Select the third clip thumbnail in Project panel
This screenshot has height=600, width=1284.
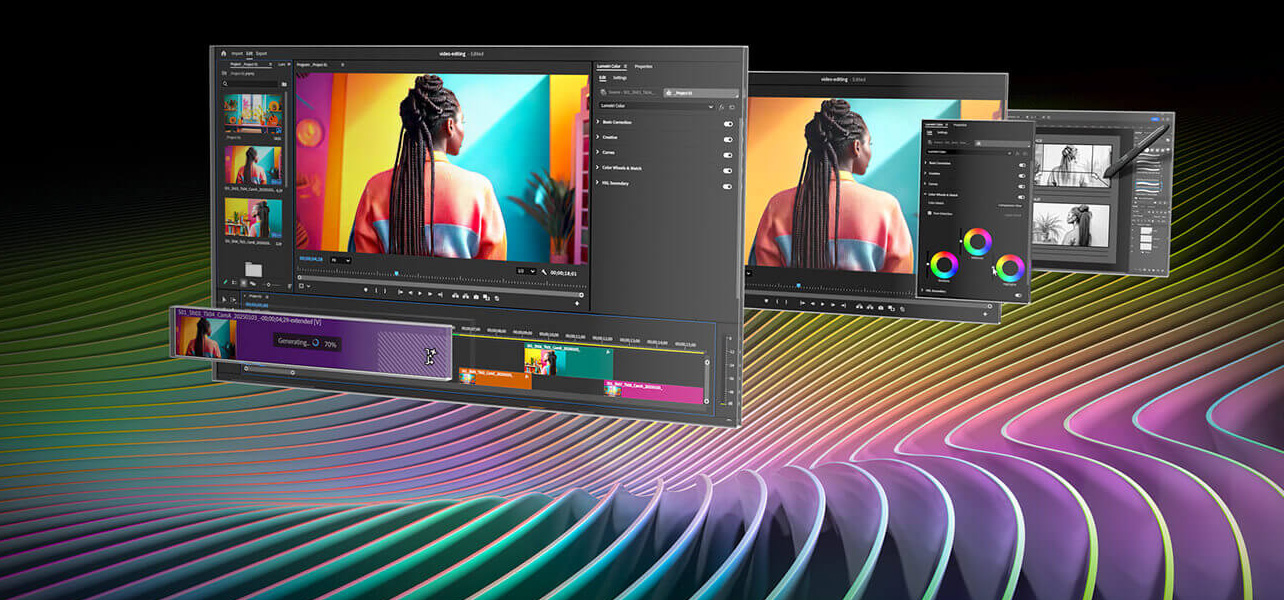click(253, 217)
